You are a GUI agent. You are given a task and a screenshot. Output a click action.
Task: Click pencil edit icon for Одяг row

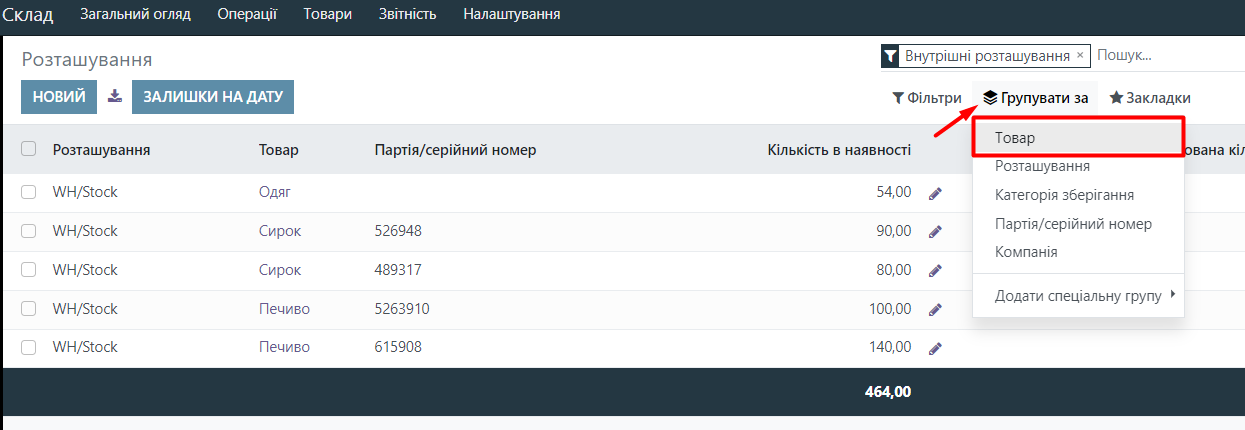pos(935,193)
